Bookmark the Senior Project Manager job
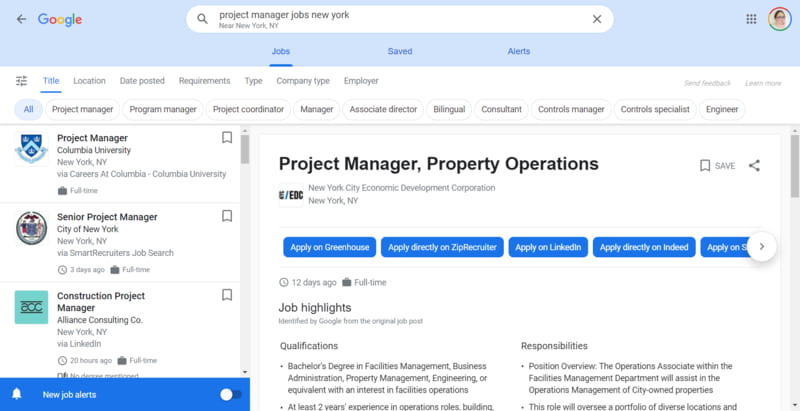The width and height of the screenshot is (800, 411). (227, 216)
